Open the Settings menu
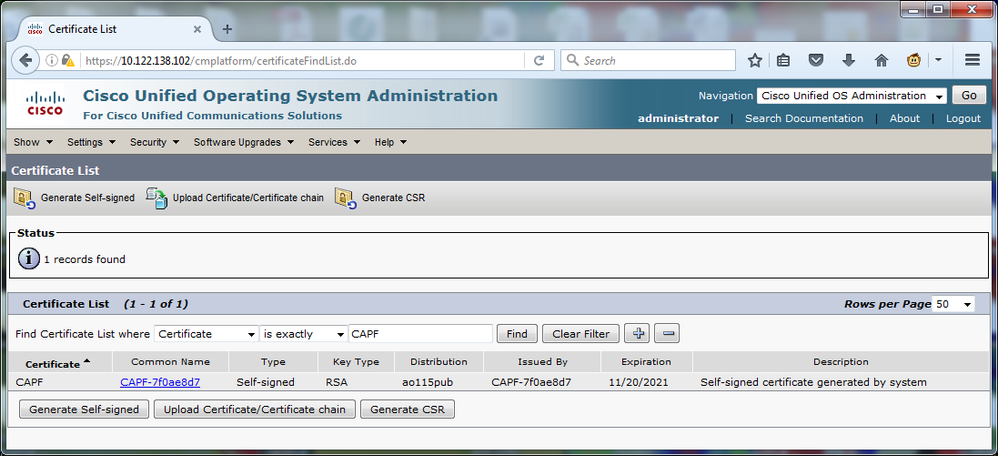998x456 pixels. pos(92,142)
